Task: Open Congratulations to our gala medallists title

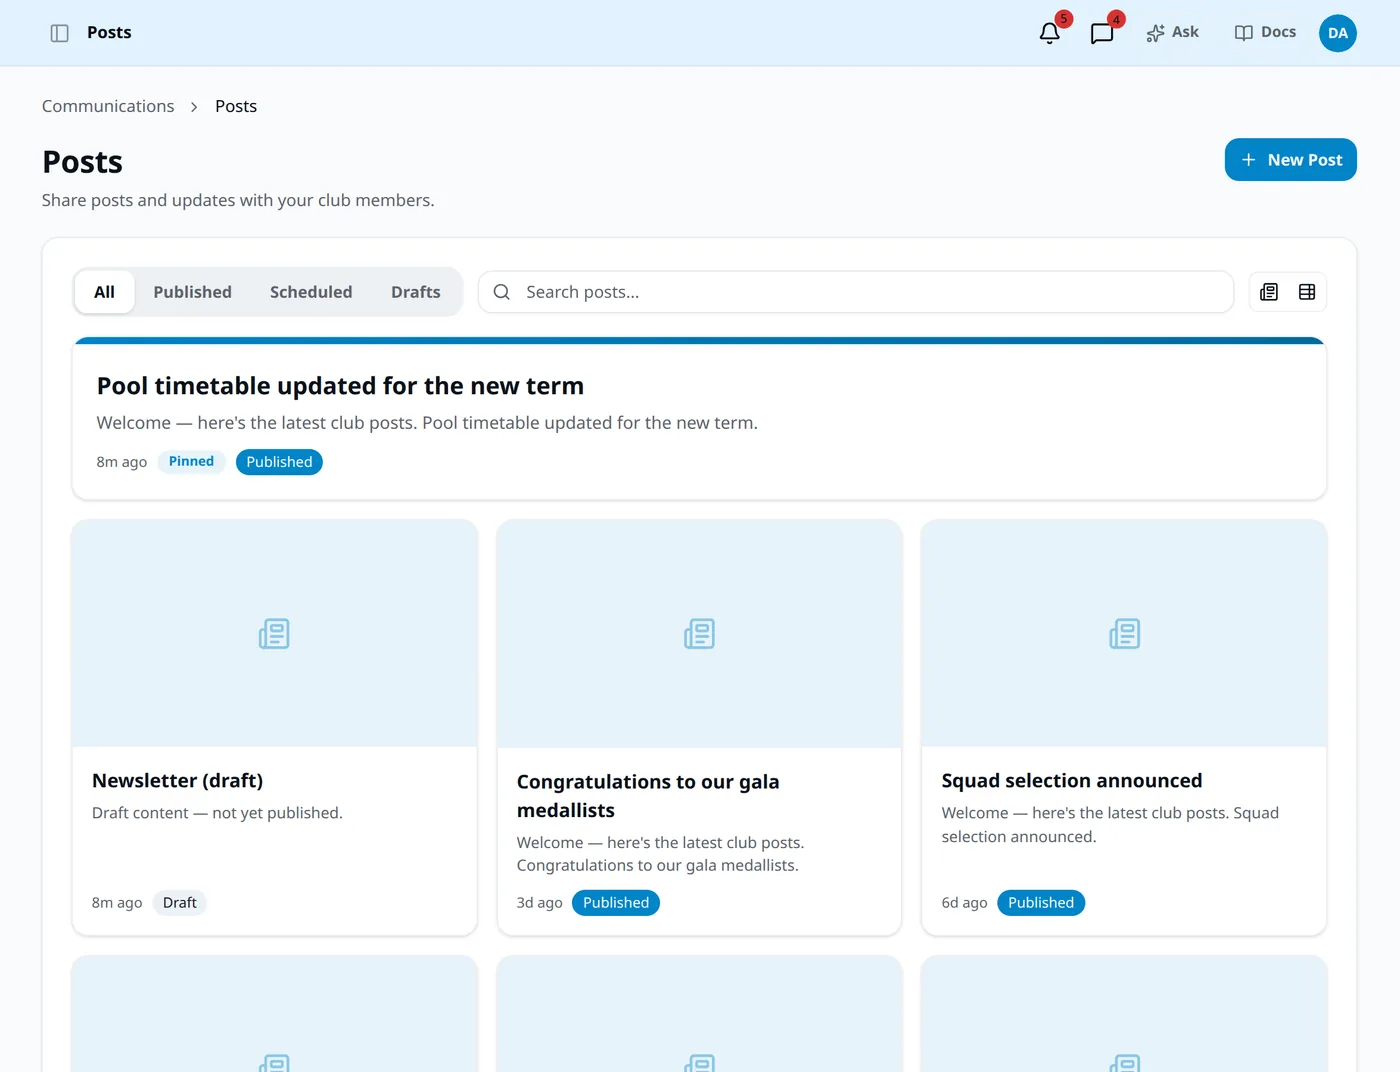Action: click(x=648, y=796)
